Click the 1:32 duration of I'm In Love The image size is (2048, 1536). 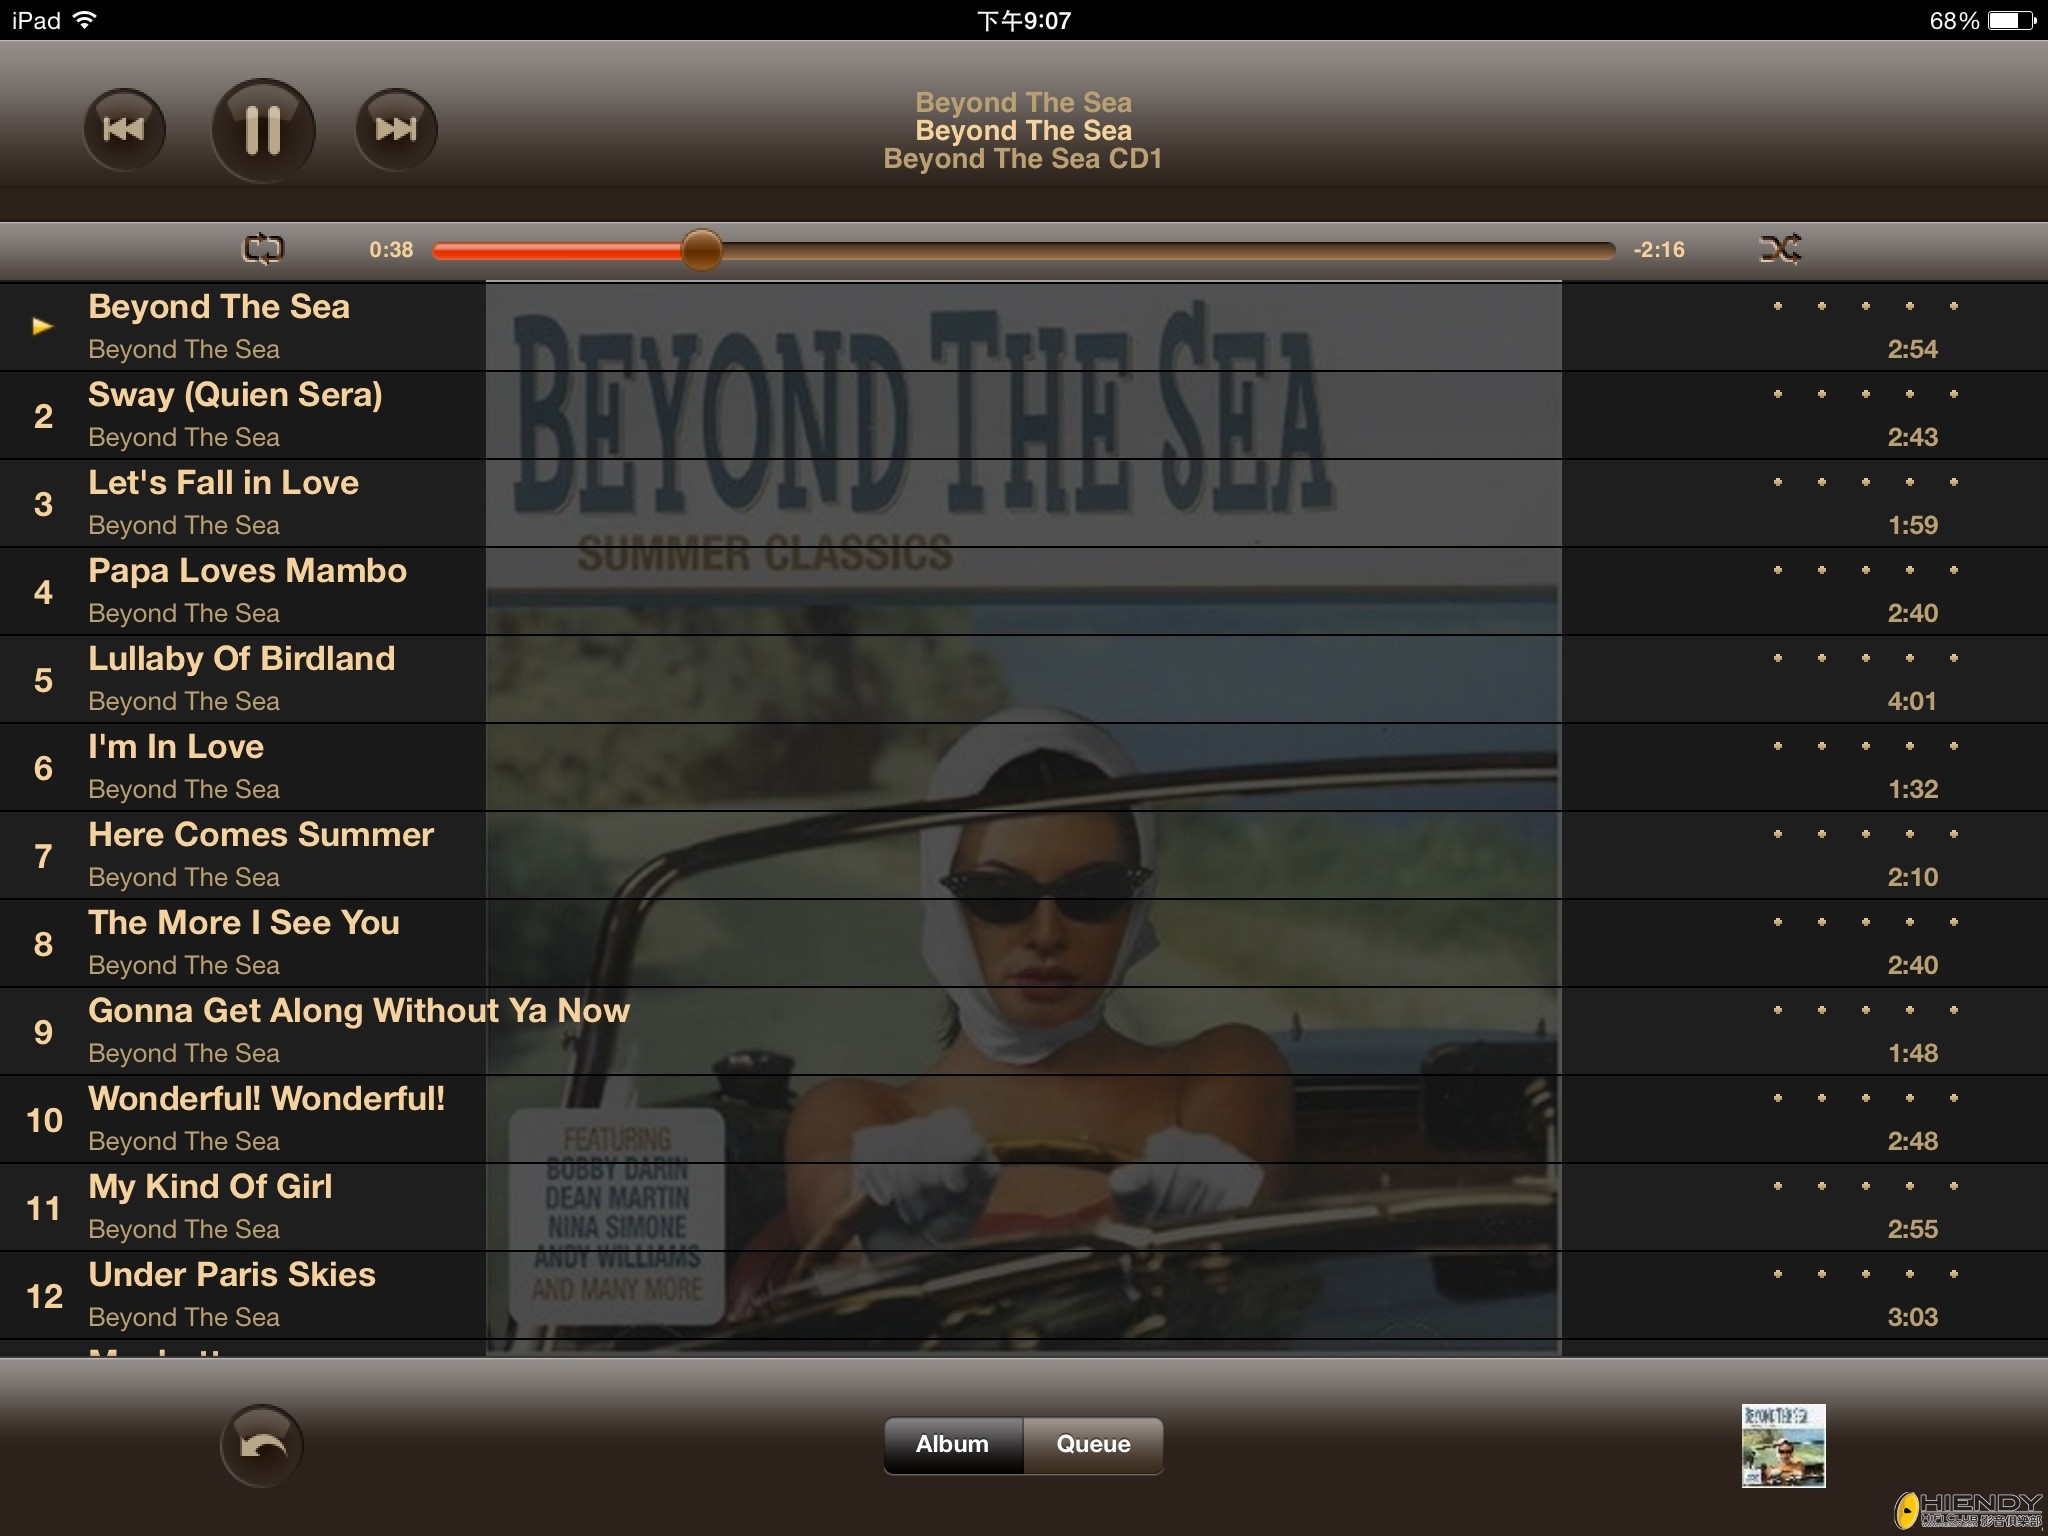(1912, 789)
